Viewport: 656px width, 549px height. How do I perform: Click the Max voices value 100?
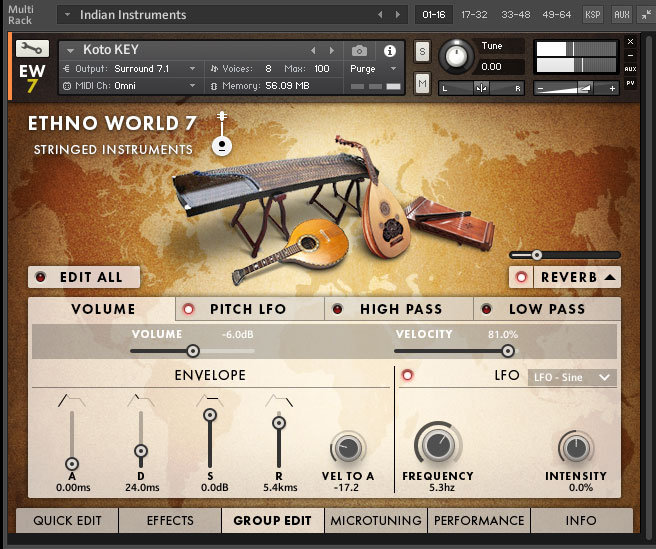[322, 69]
